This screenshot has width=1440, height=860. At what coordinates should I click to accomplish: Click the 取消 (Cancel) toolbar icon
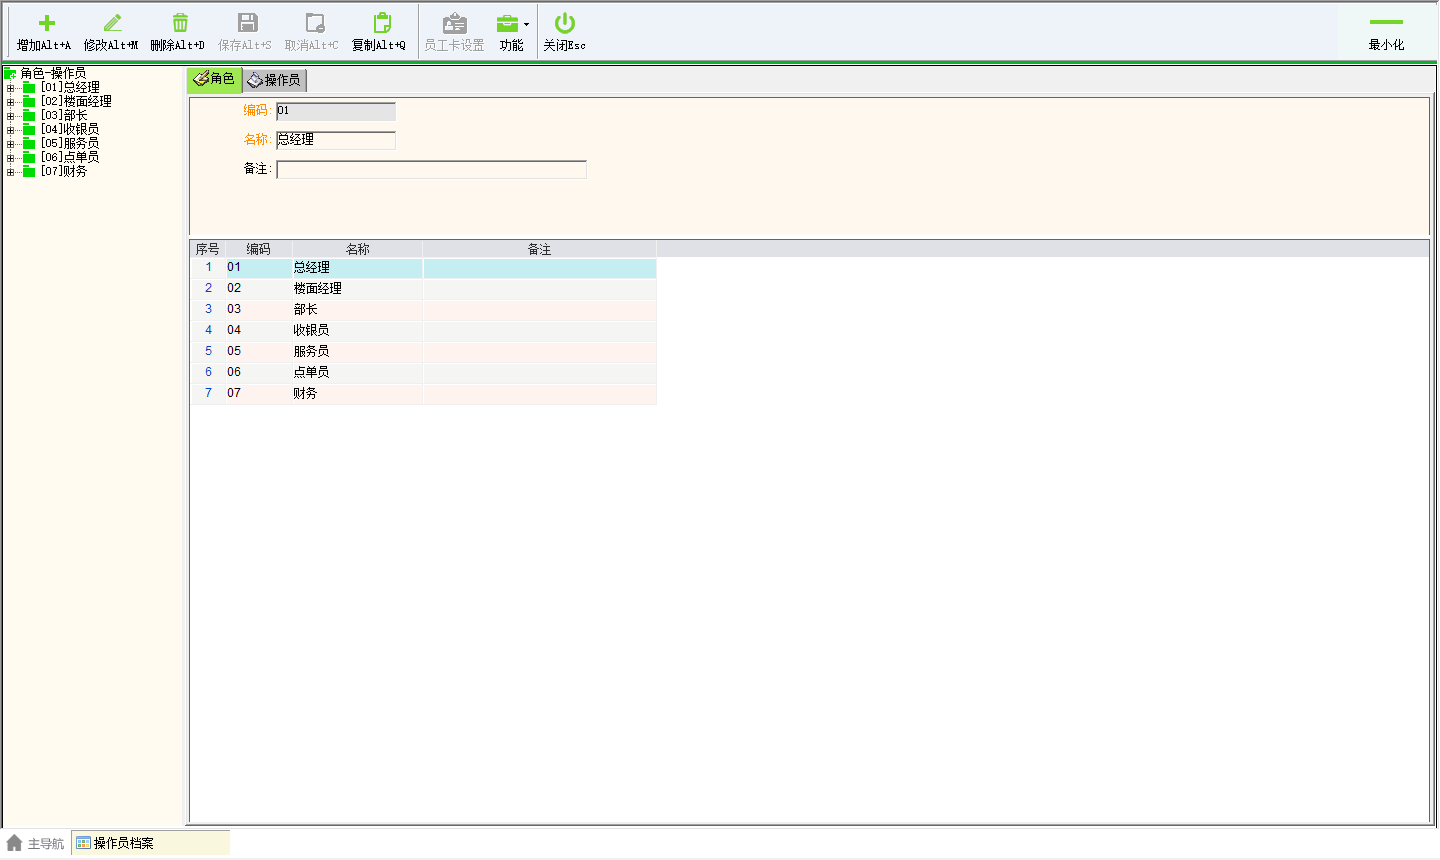tap(315, 23)
